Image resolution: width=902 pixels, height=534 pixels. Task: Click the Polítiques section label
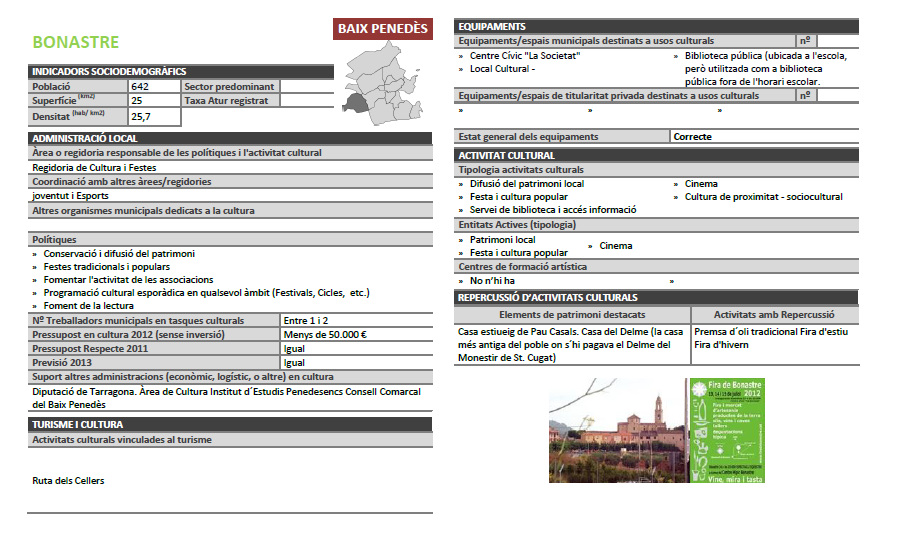click(54, 239)
